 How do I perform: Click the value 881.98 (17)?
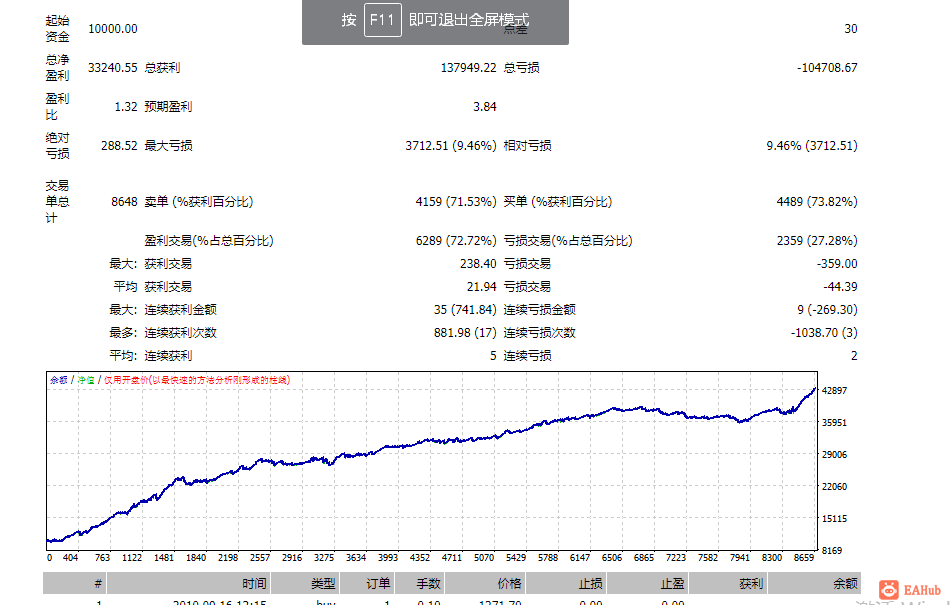pos(465,332)
